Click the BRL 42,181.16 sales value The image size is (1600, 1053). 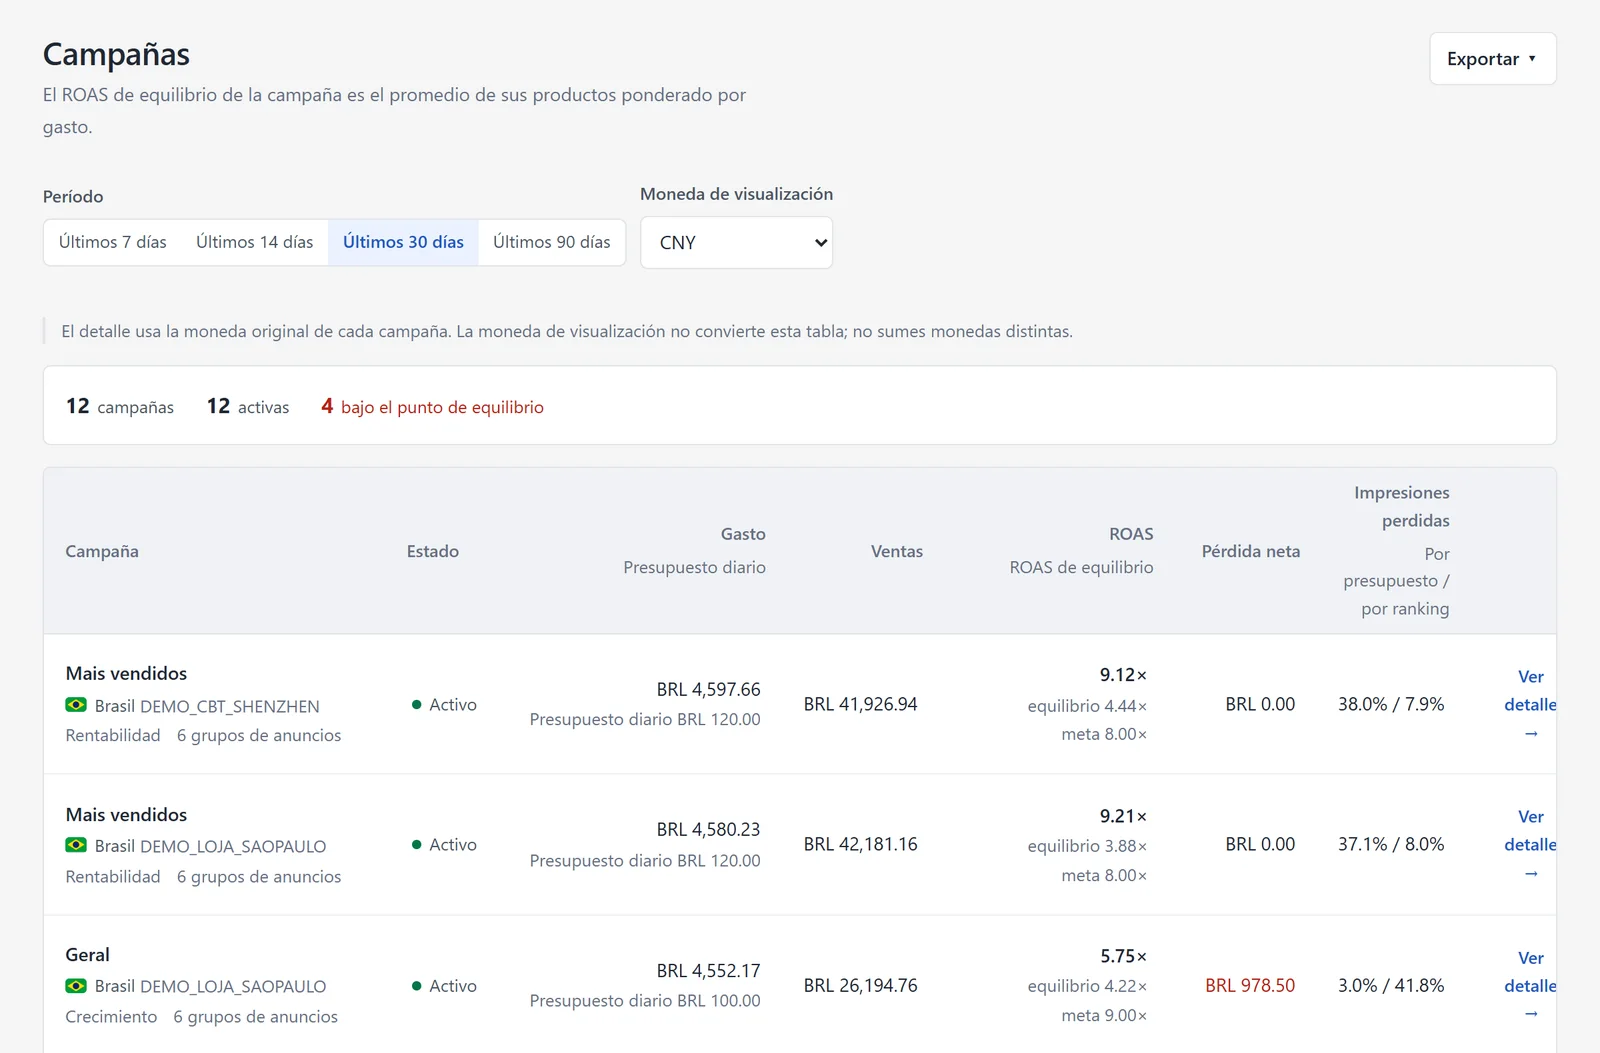pyautogui.click(x=861, y=845)
